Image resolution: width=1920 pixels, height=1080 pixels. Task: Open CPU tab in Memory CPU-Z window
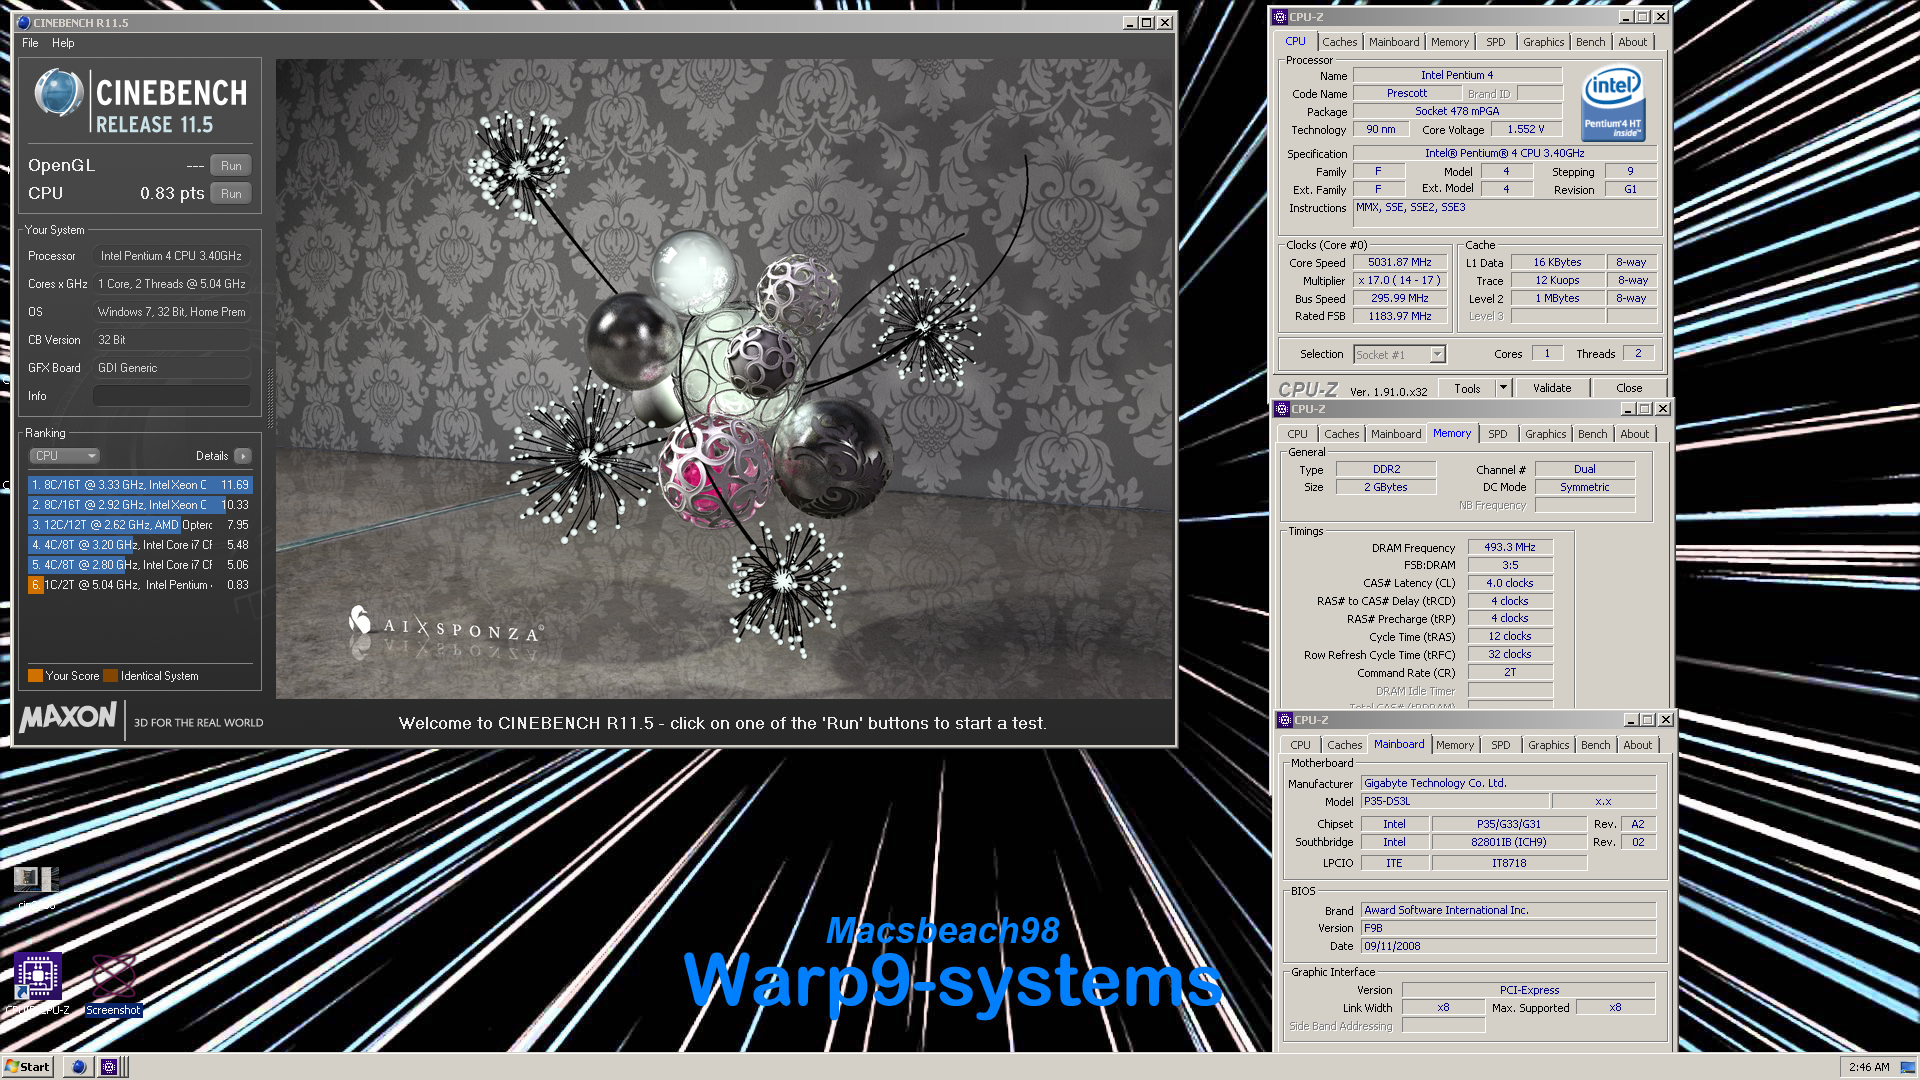[x=1297, y=434]
